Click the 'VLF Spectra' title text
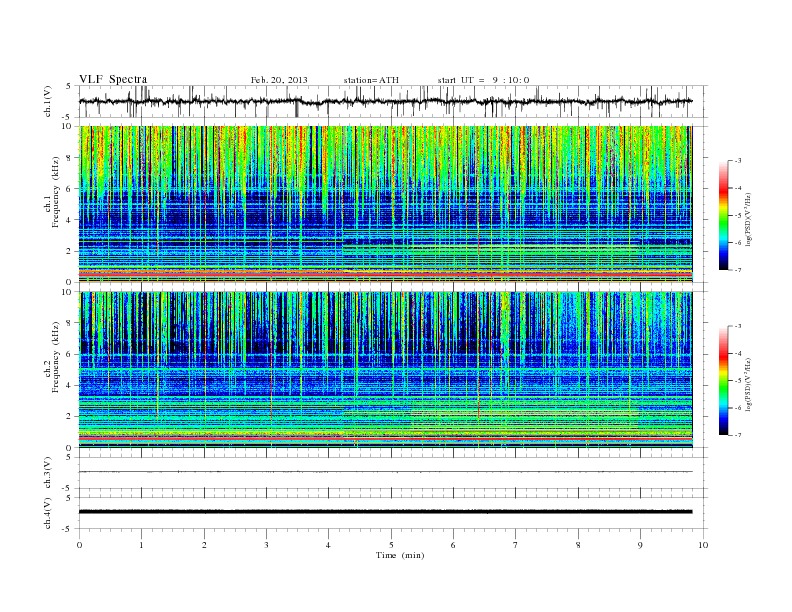Screen dimensions: 792x612 tap(113, 79)
